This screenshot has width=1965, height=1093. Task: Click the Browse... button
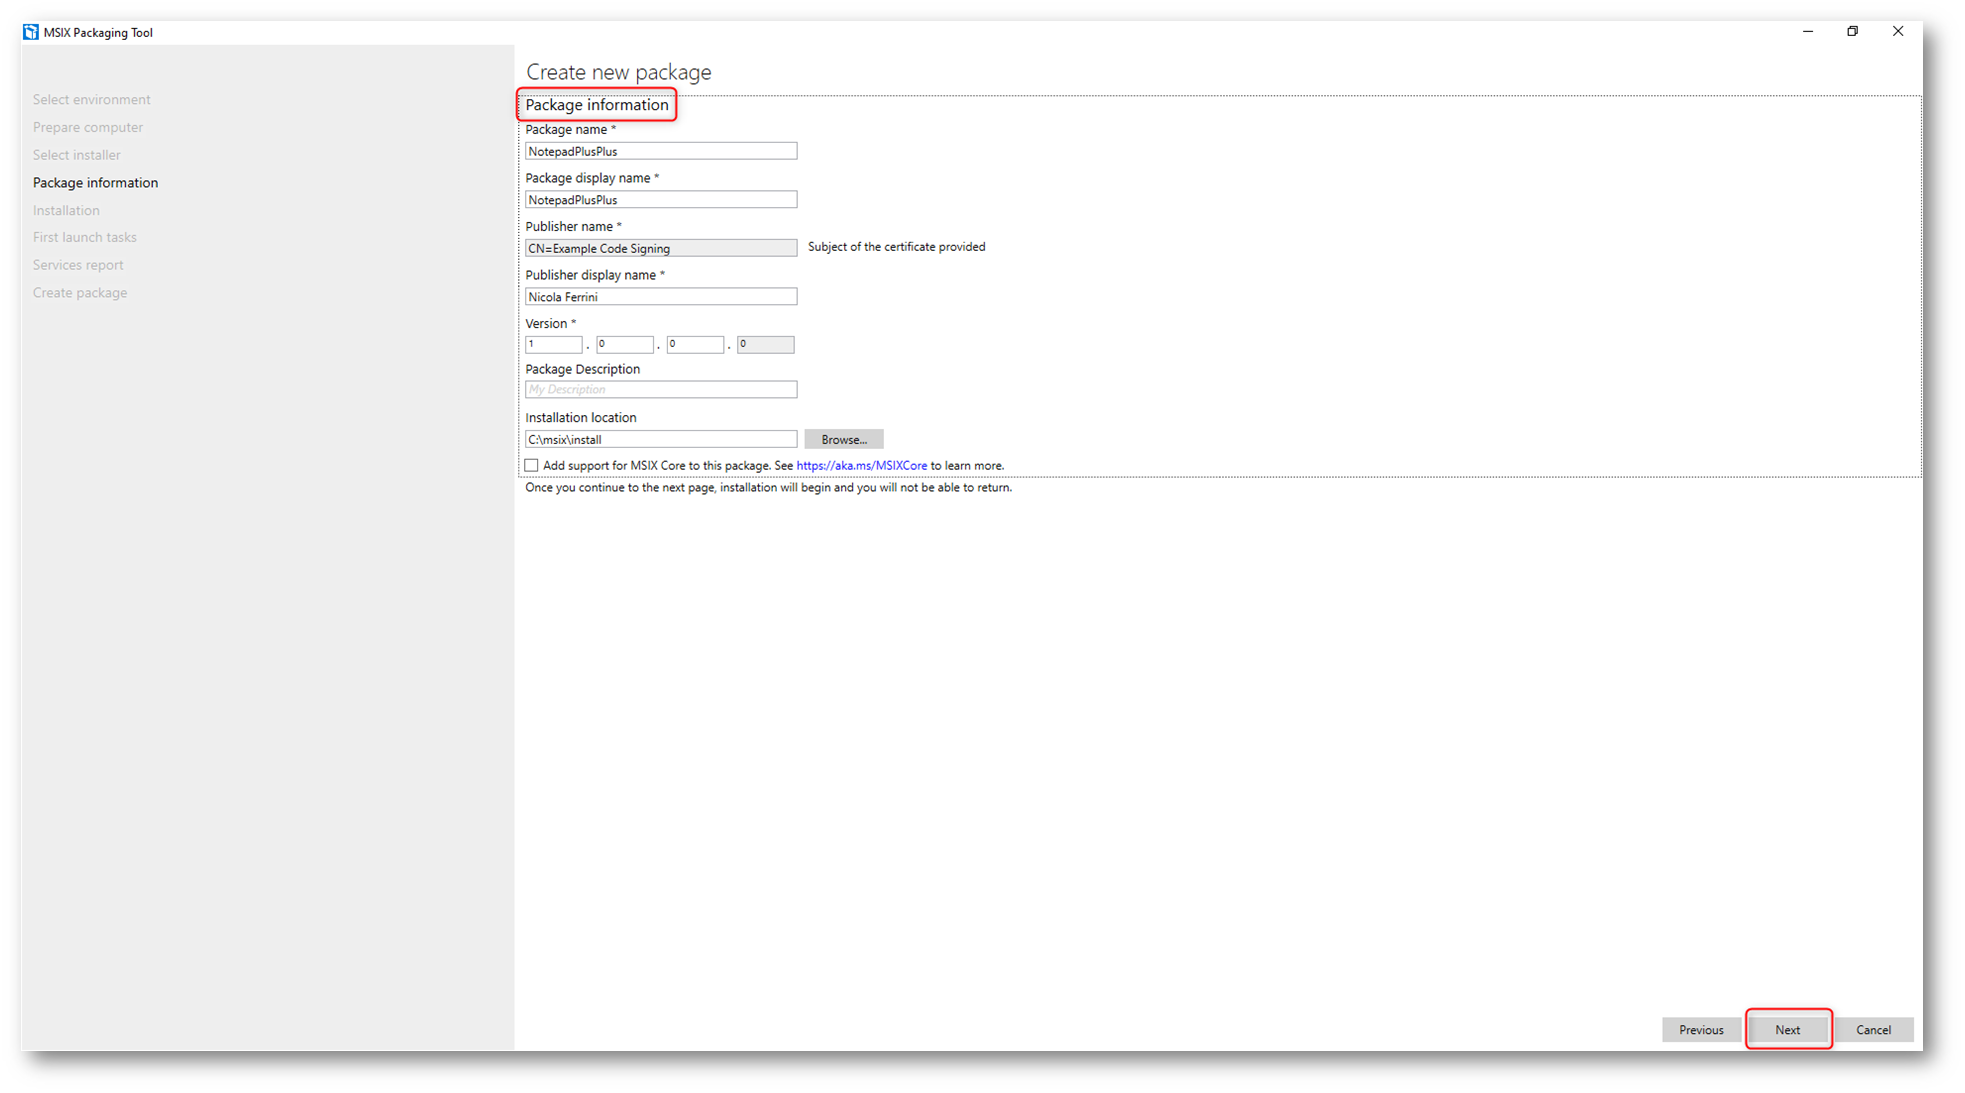(x=843, y=439)
